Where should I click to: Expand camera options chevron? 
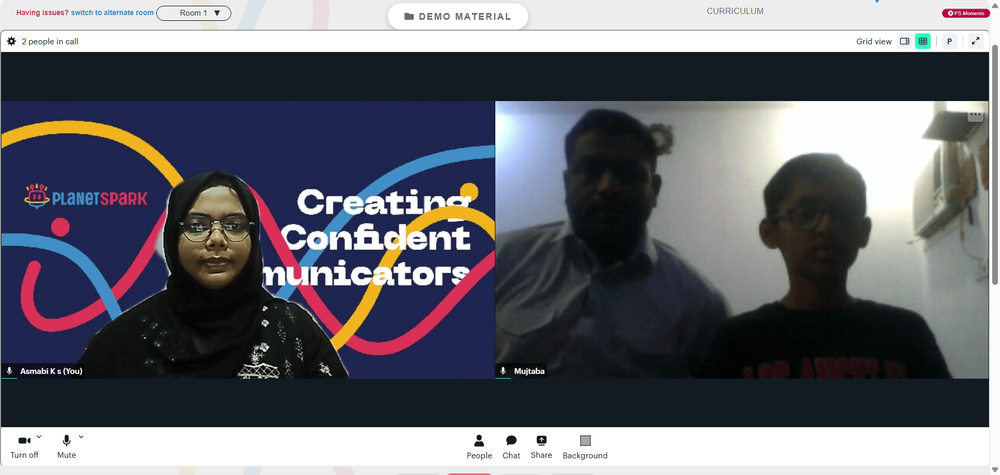coord(39,437)
